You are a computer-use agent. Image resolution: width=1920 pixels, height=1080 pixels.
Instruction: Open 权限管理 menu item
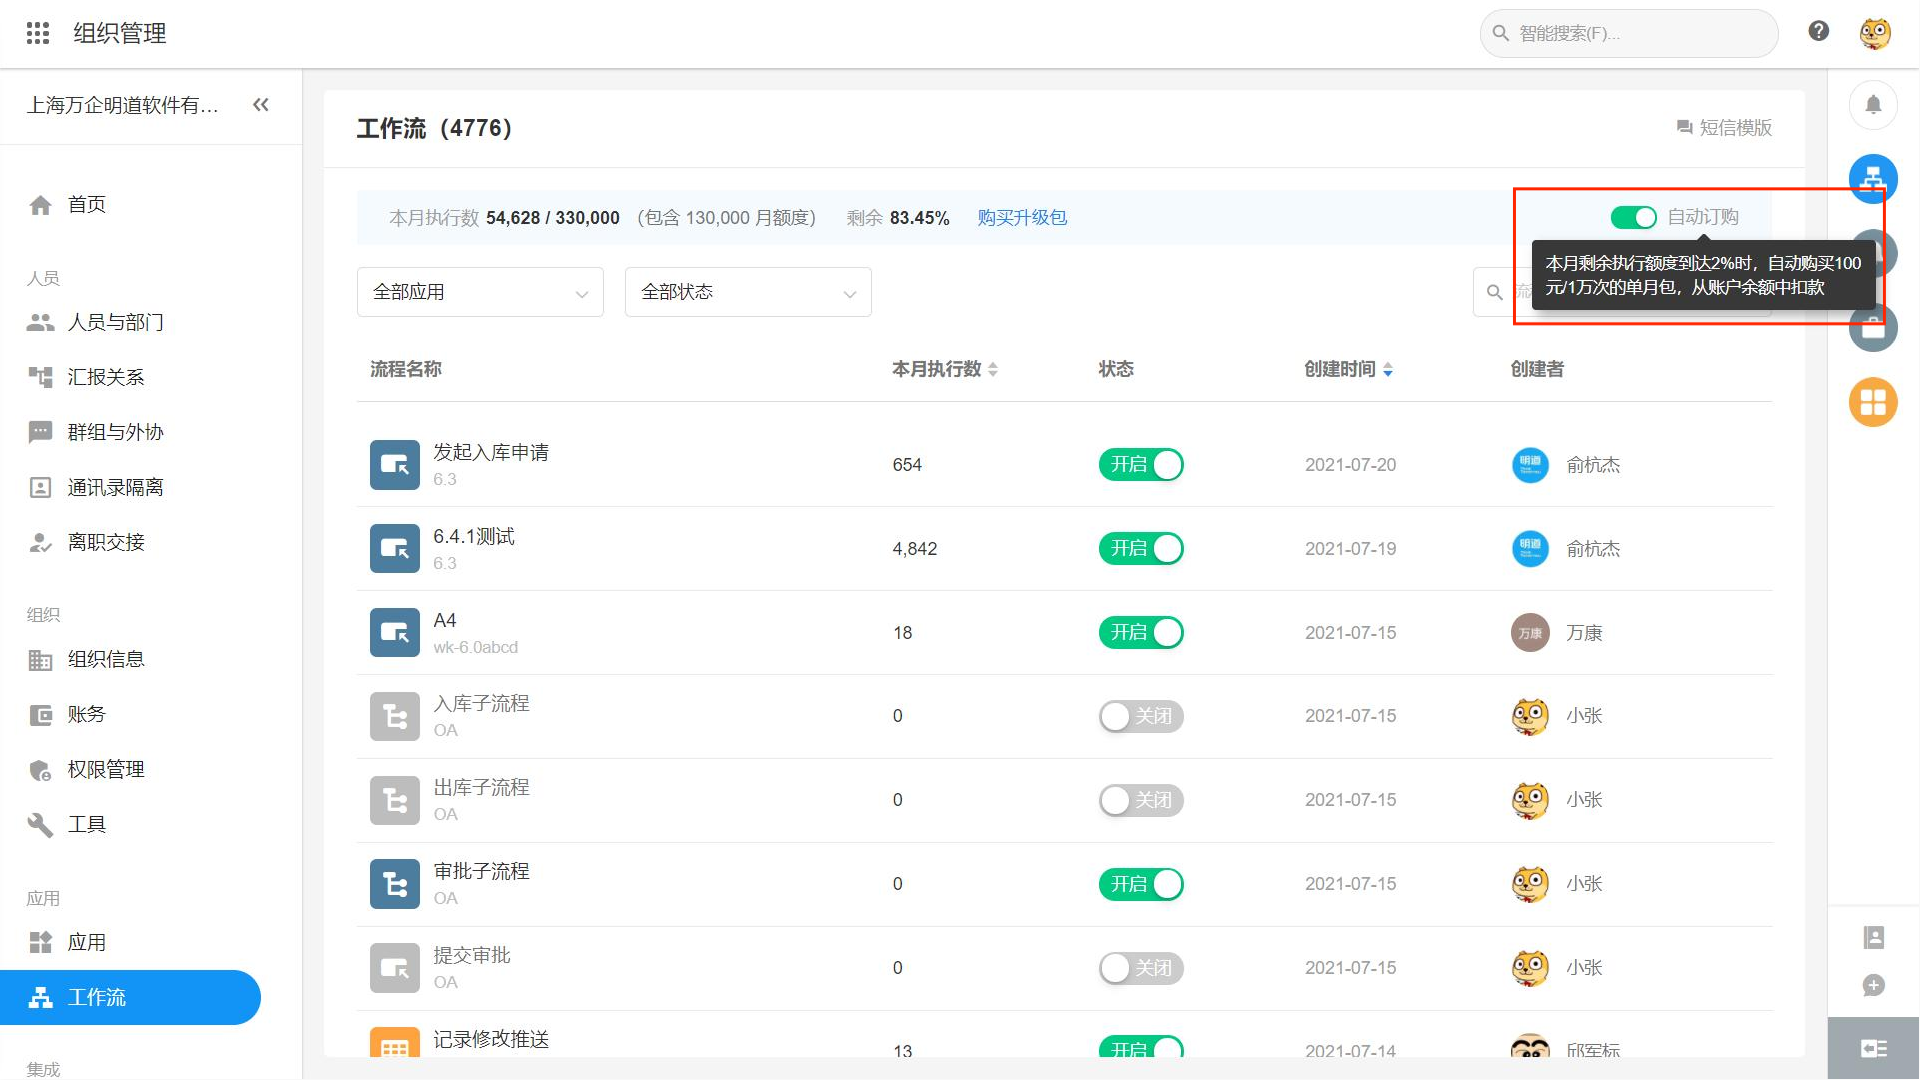[x=106, y=769]
